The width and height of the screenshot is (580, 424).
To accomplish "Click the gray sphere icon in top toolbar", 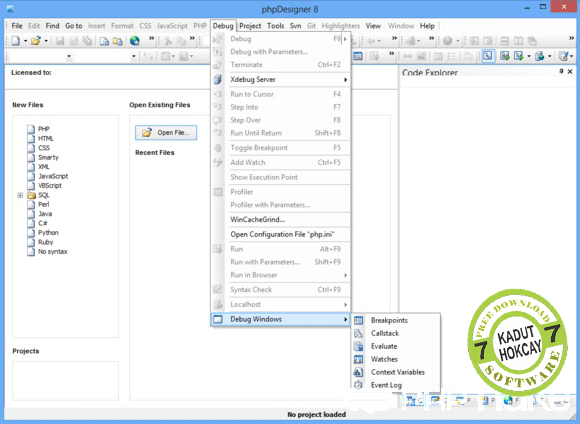I will tap(448, 41).
